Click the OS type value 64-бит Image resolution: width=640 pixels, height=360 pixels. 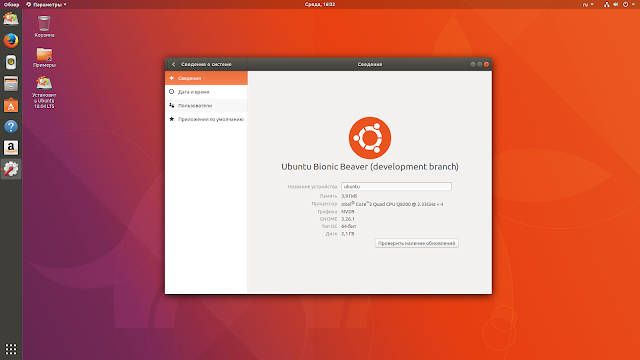[x=349, y=226]
